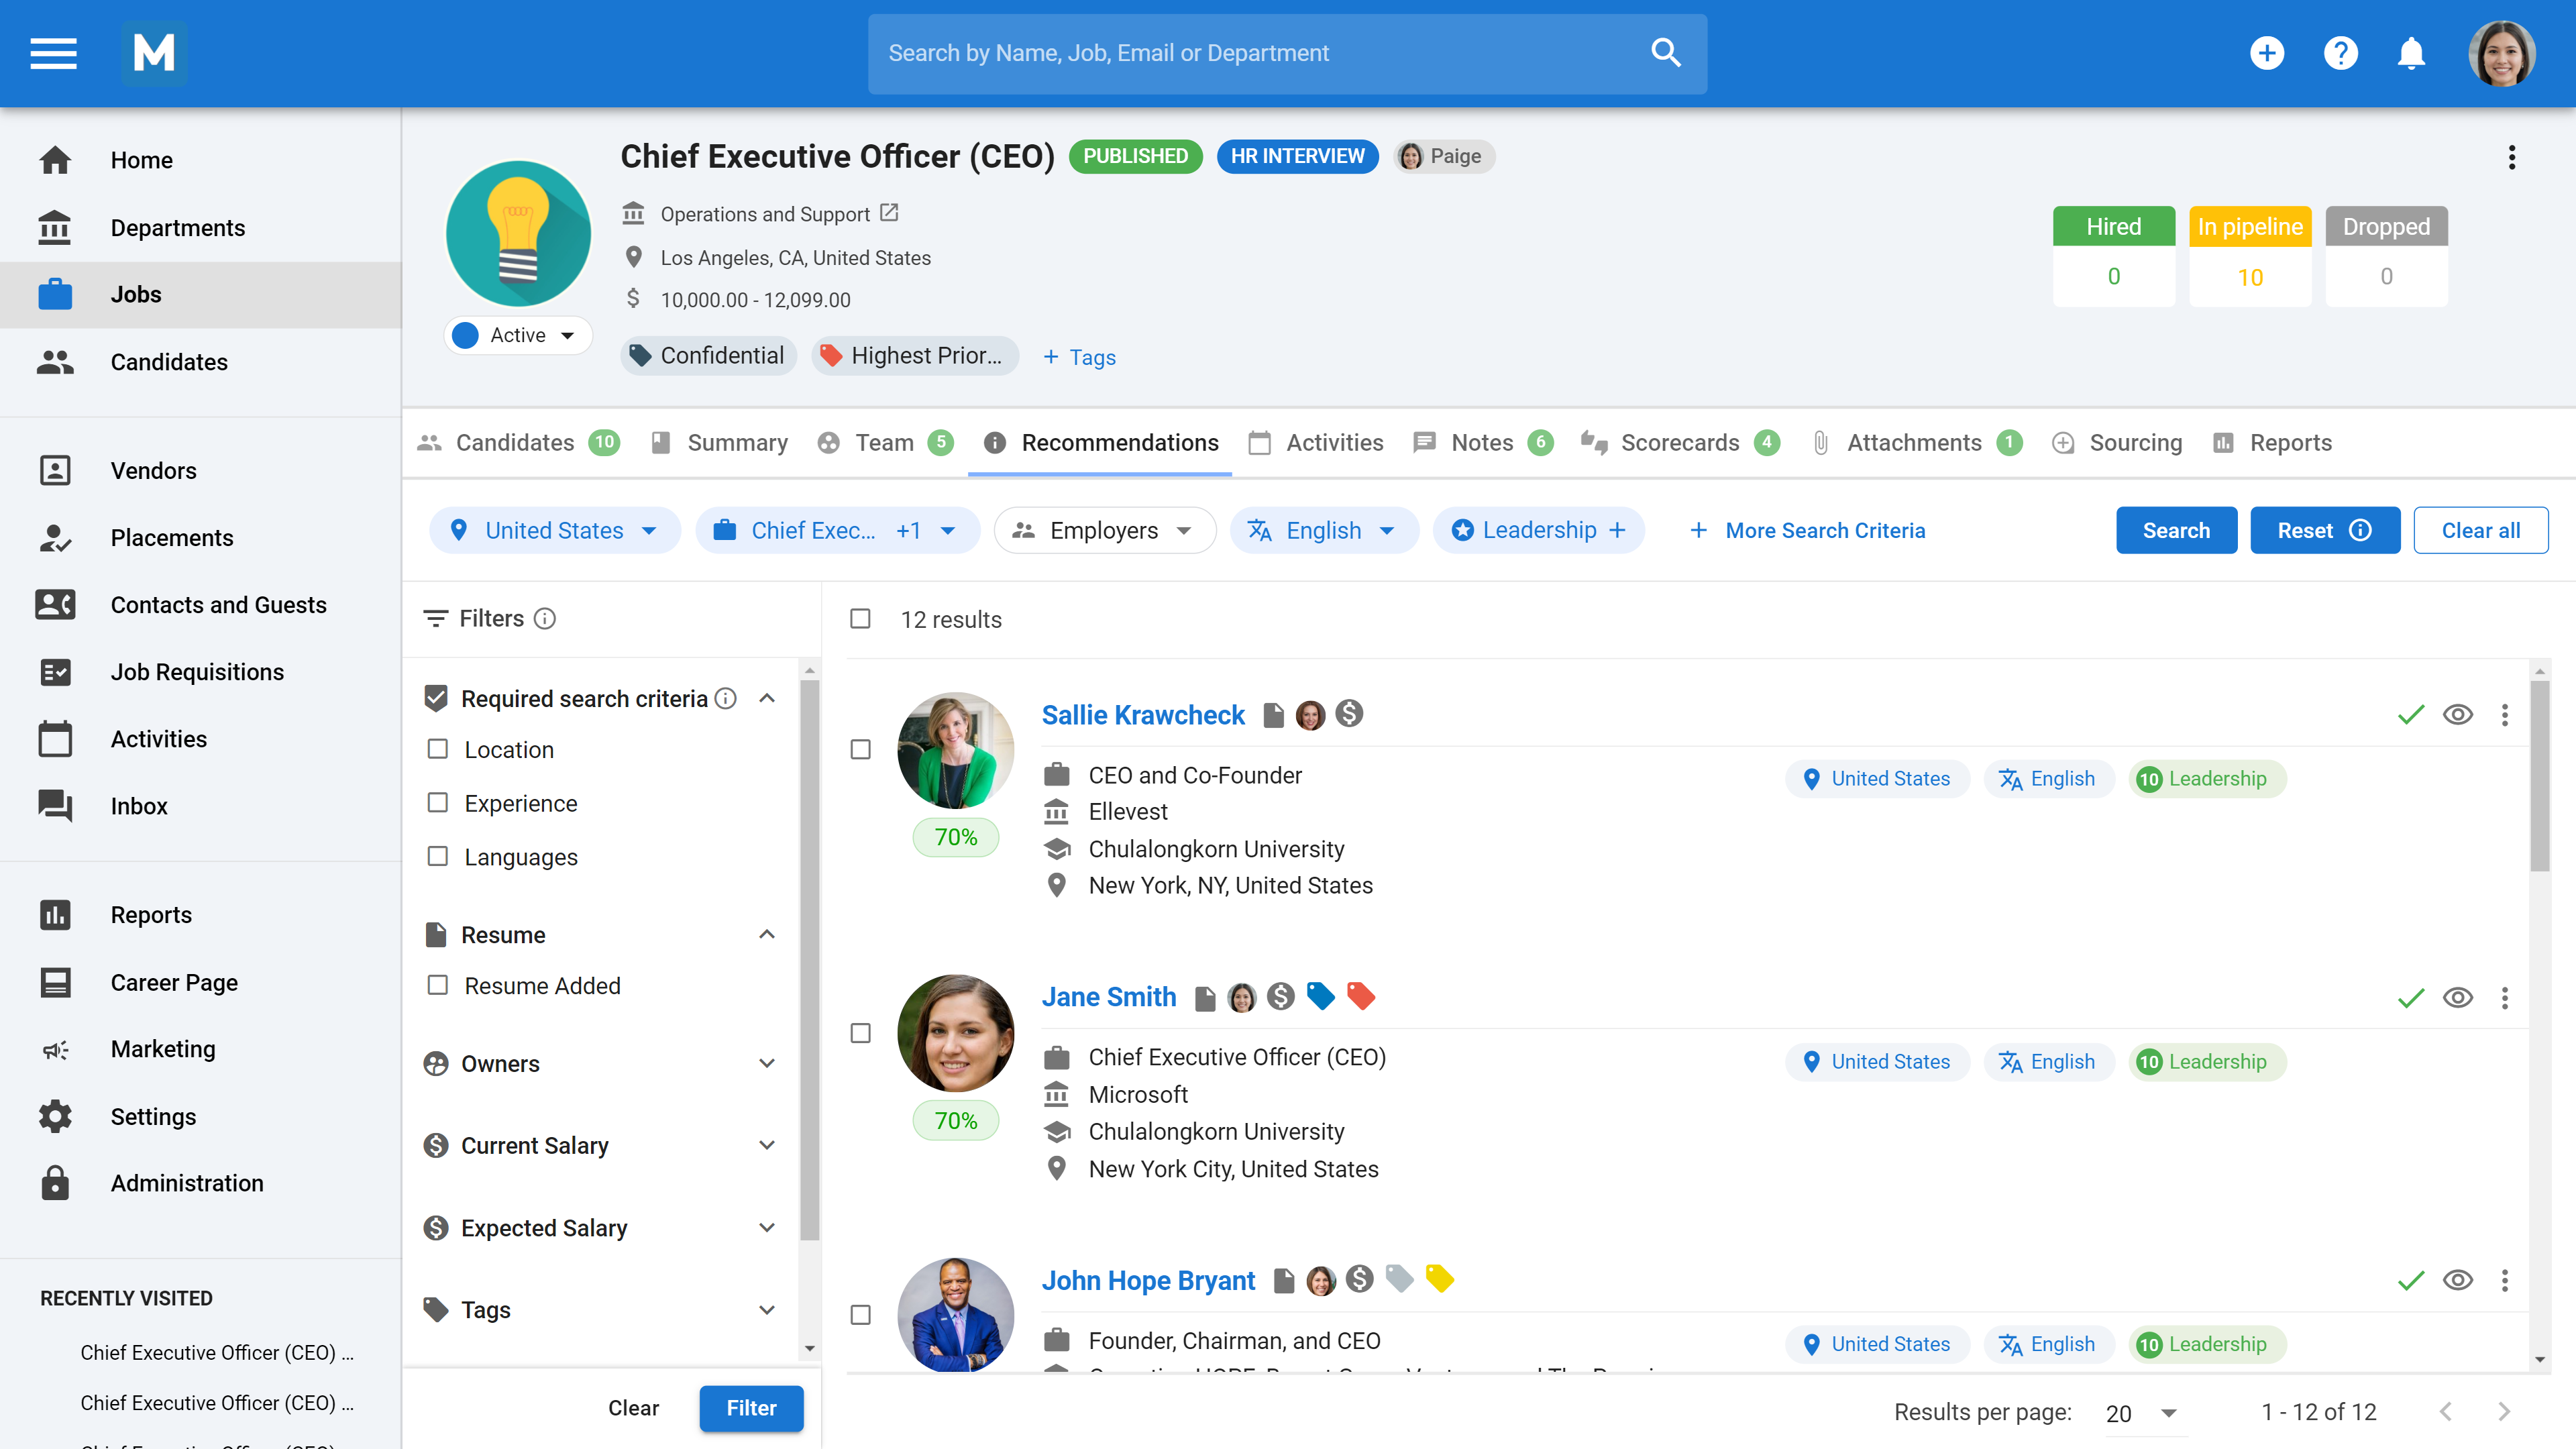The image size is (2576, 1449).
Task: Click the notifications bell icon
Action: [2411, 53]
